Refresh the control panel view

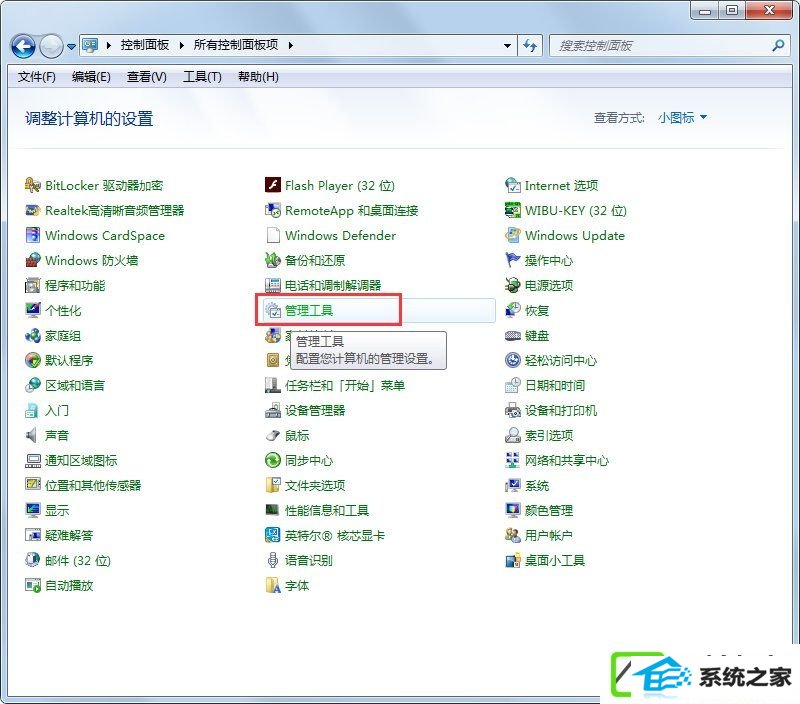[530, 46]
